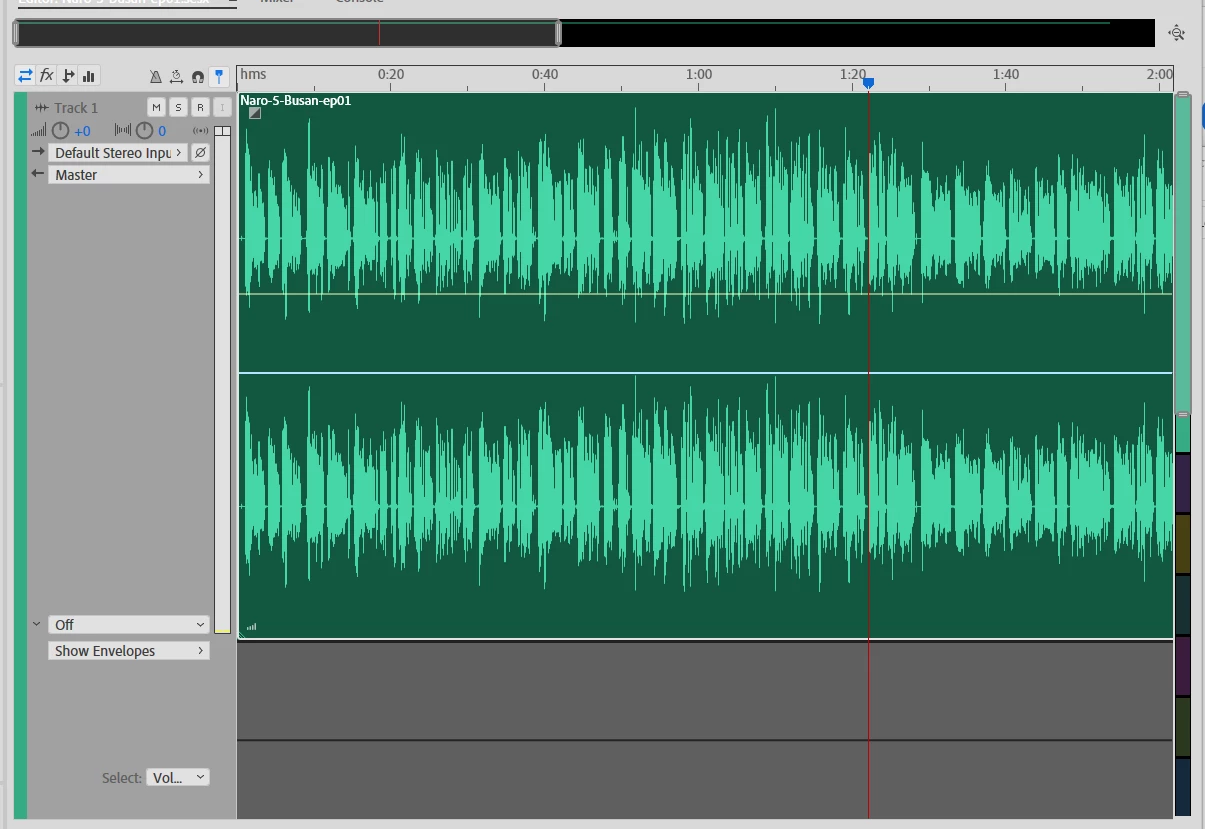Image resolution: width=1205 pixels, height=829 pixels.
Task: Click the output arrow icon beside Master
Action: (x=38, y=174)
